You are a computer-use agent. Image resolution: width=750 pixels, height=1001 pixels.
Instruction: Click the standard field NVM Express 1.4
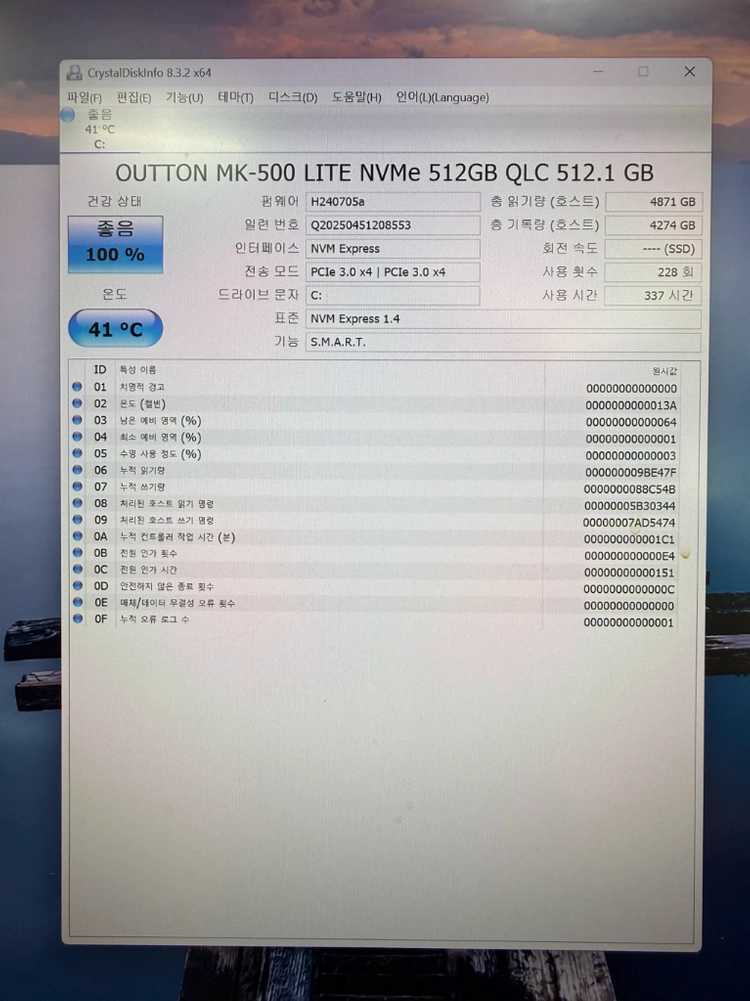tap(503, 319)
